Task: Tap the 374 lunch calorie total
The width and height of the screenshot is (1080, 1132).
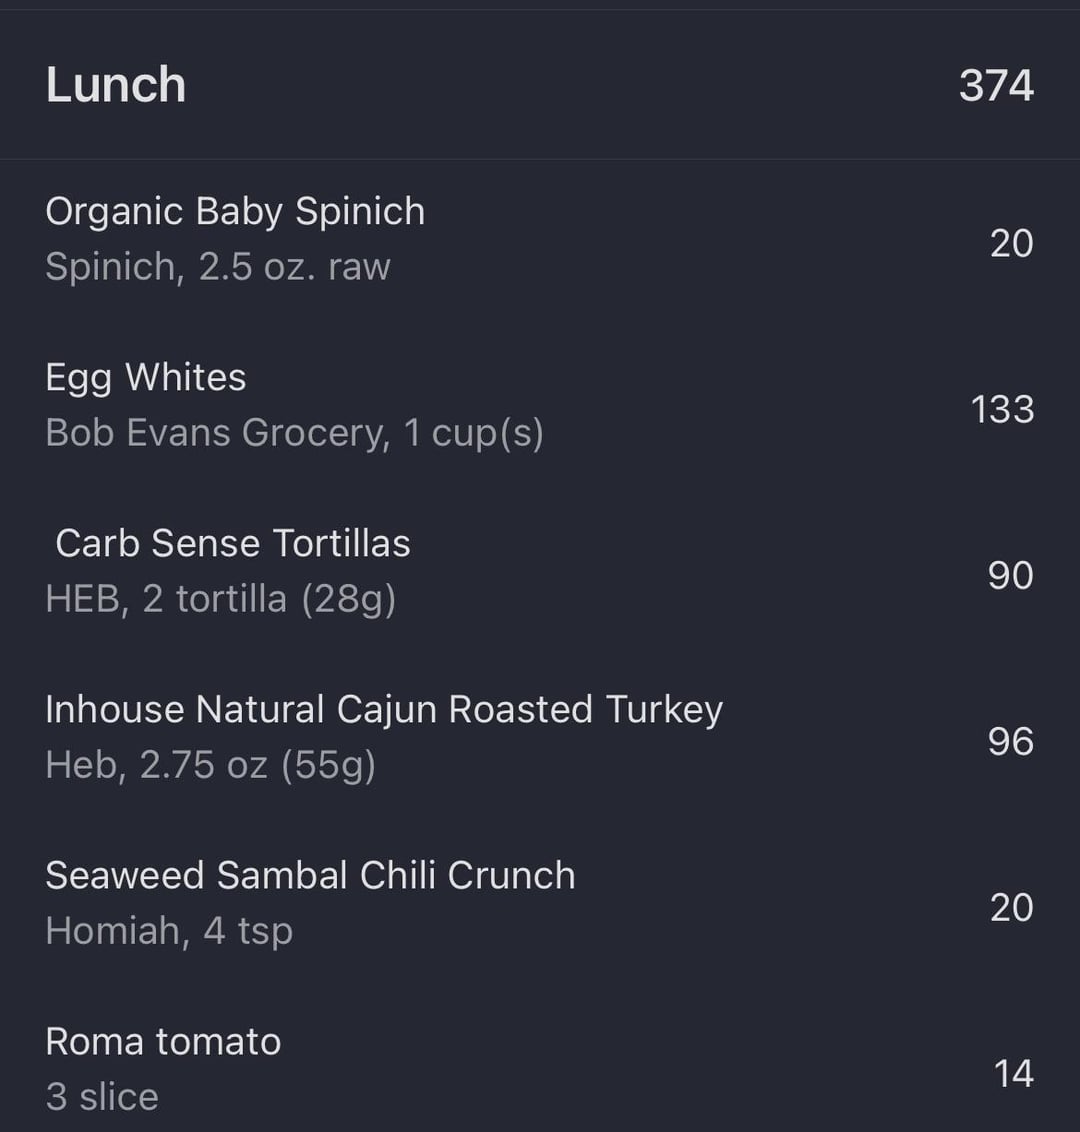Action: [996, 85]
